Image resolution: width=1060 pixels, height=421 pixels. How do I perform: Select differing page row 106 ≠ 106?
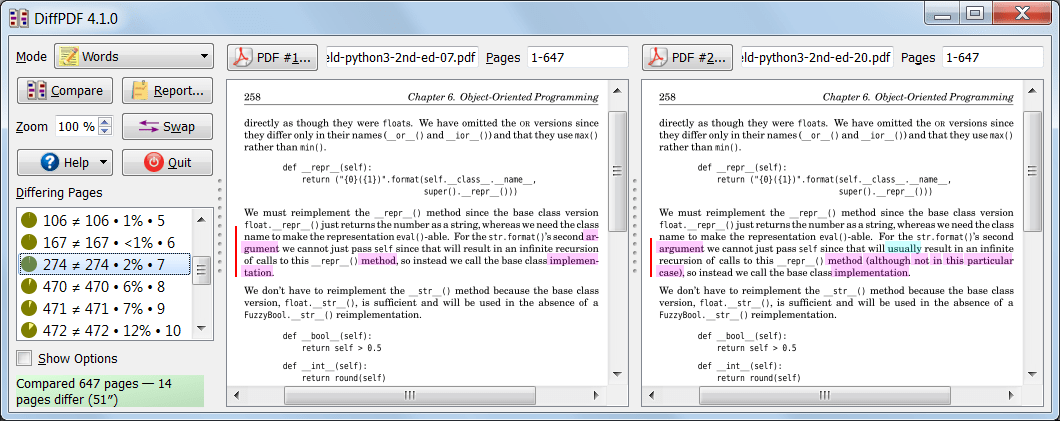tap(105, 220)
